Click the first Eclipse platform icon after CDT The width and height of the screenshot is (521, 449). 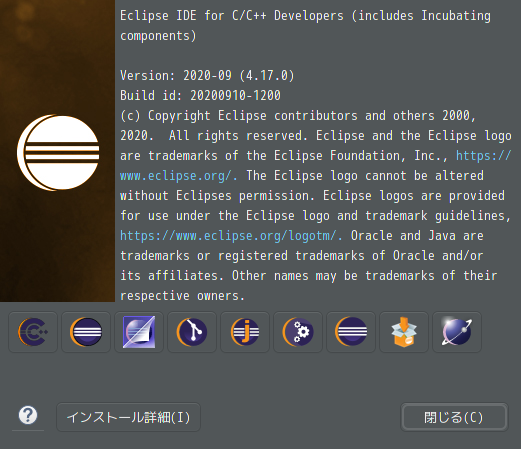pyautogui.click(x=86, y=332)
